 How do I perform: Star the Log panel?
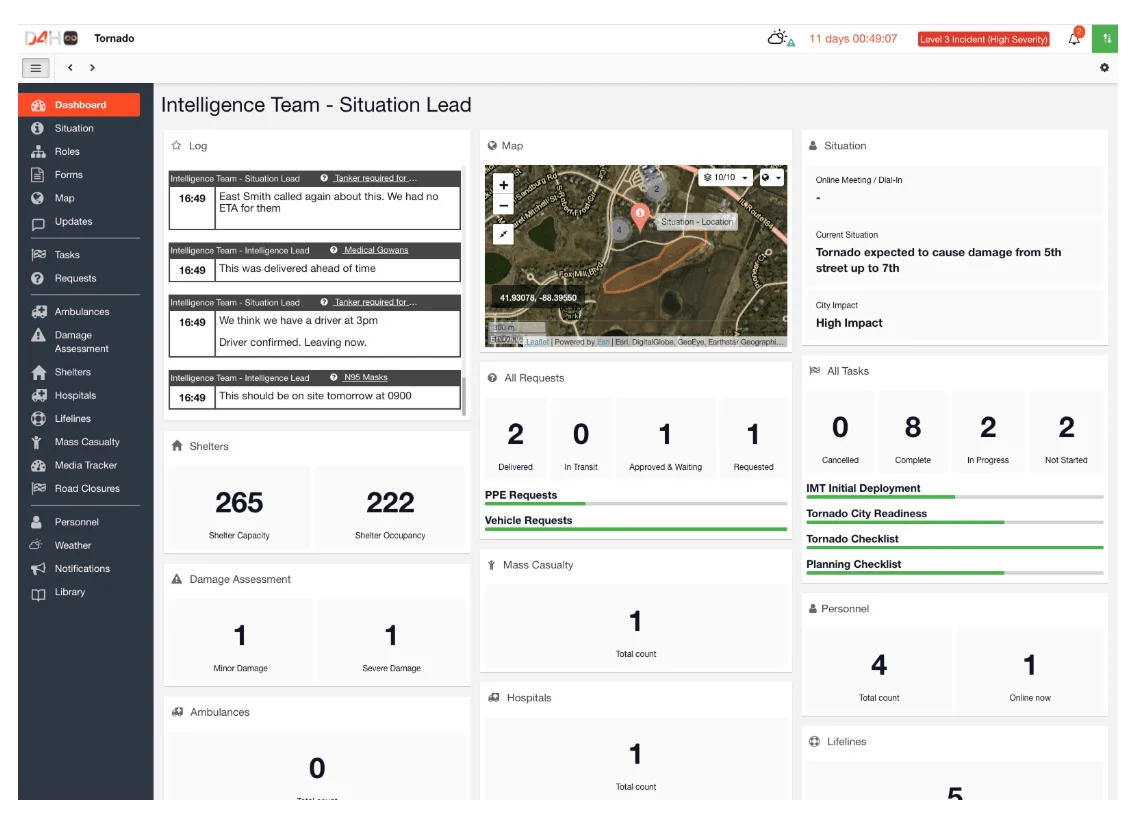[176, 146]
